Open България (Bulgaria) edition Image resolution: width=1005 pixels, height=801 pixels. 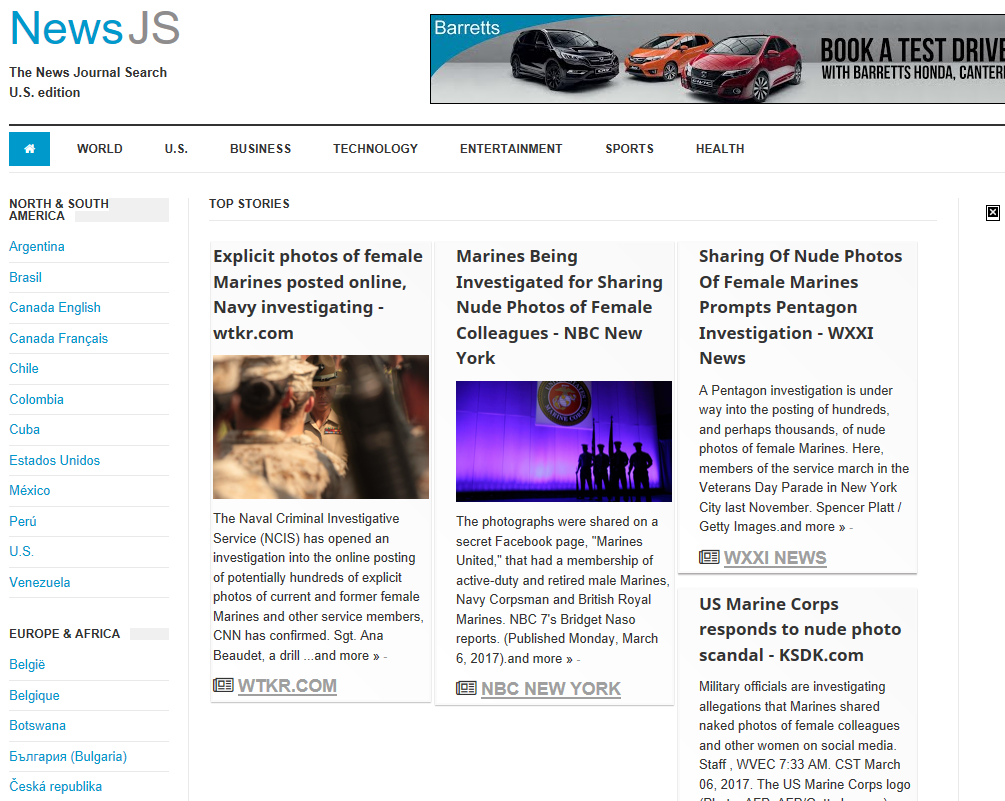[68, 756]
